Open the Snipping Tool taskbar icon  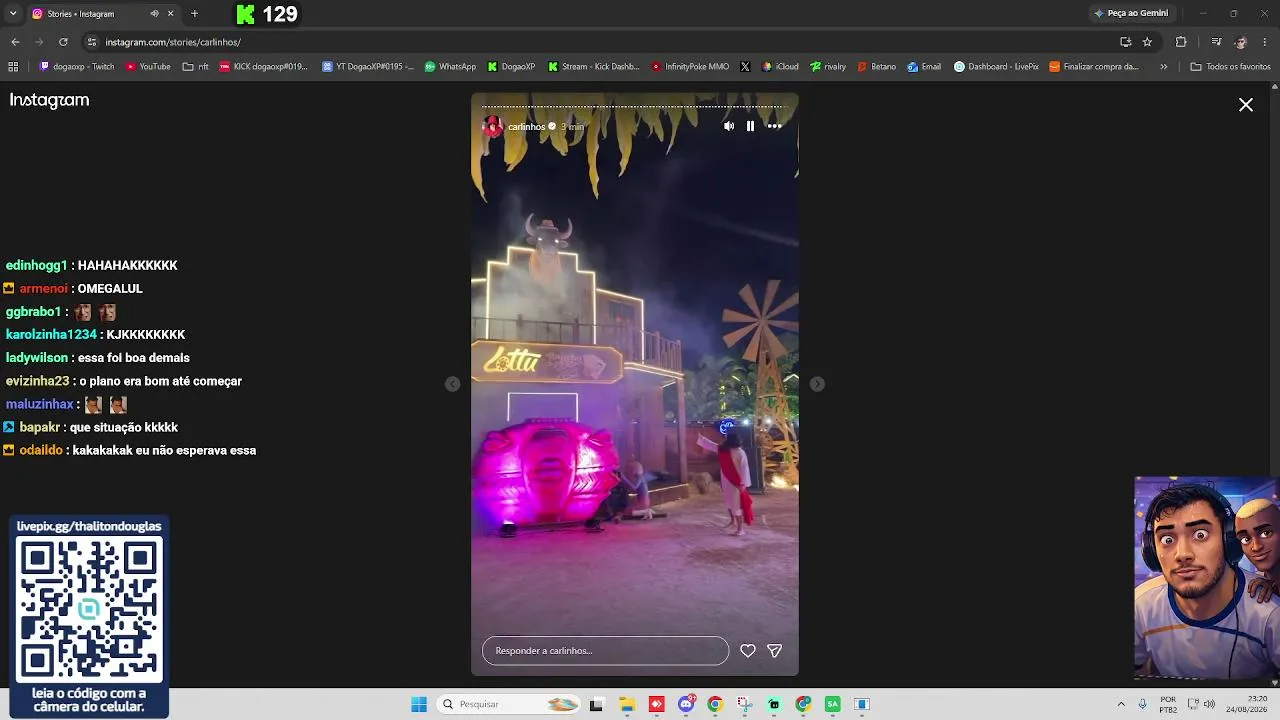745,704
